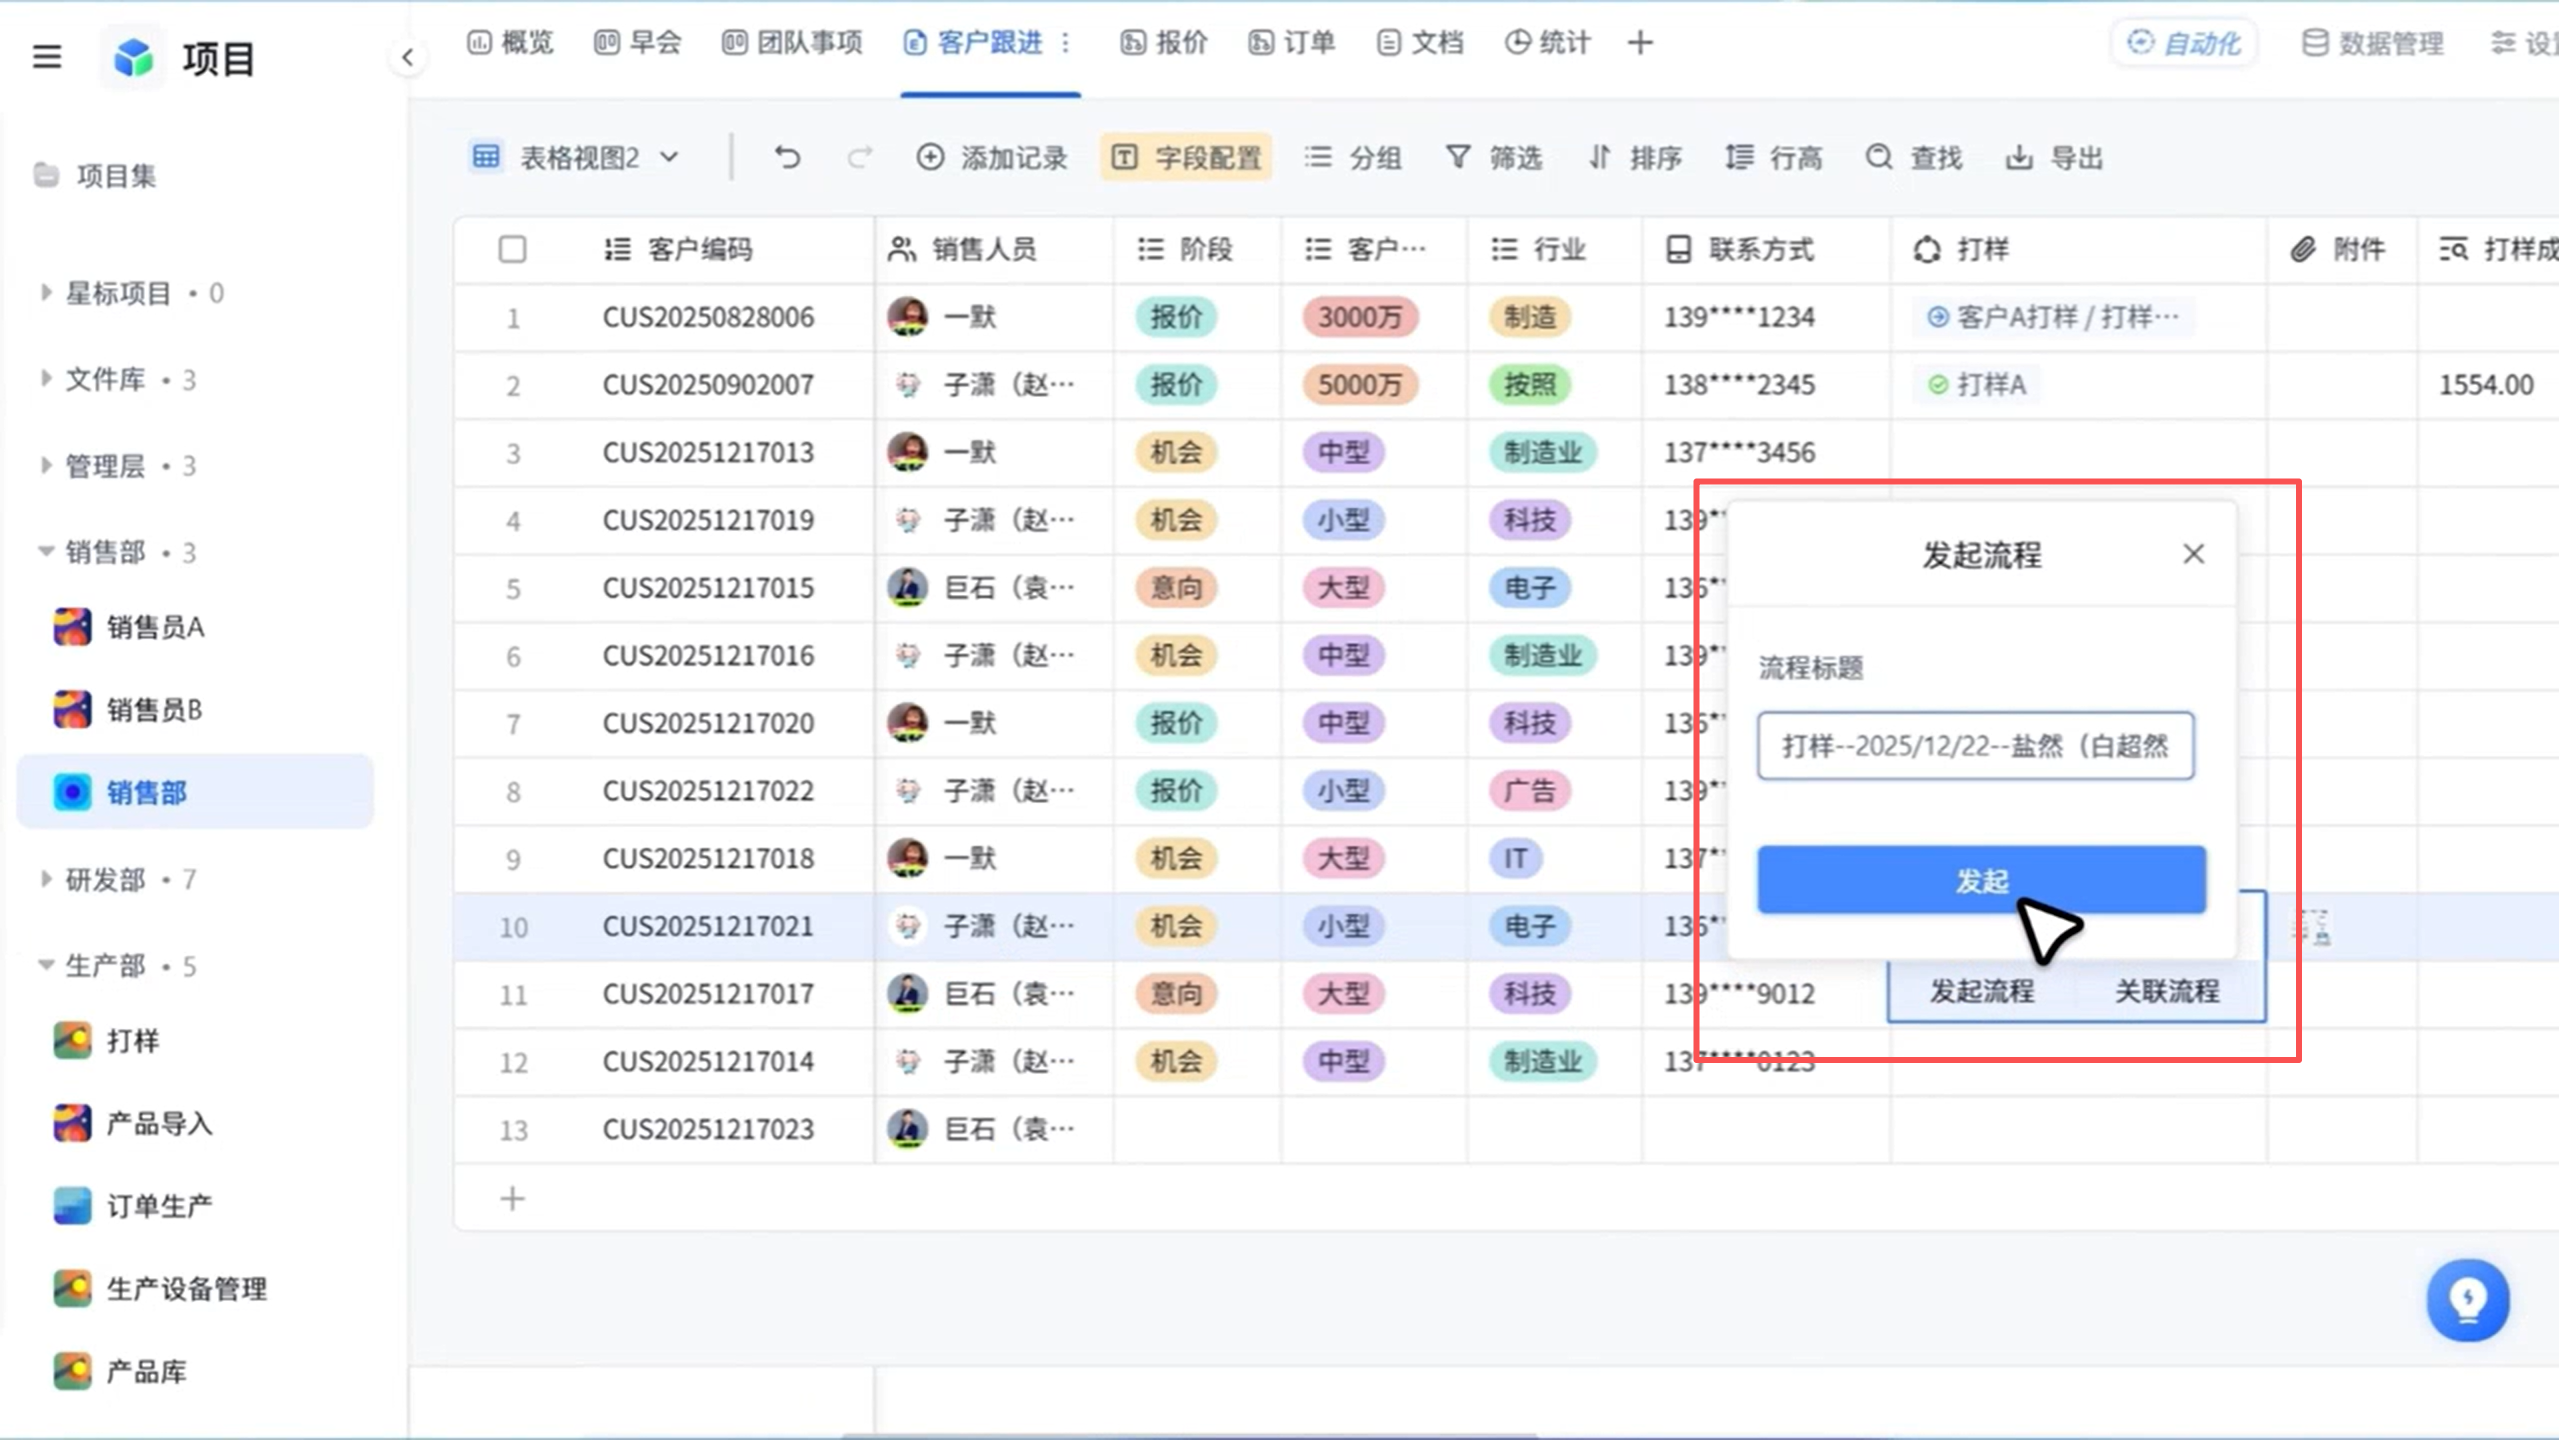This screenshot has width=2559, height=1440.
Task: Select the highlighted 销售部 sheet item
Action: point(195,792)
